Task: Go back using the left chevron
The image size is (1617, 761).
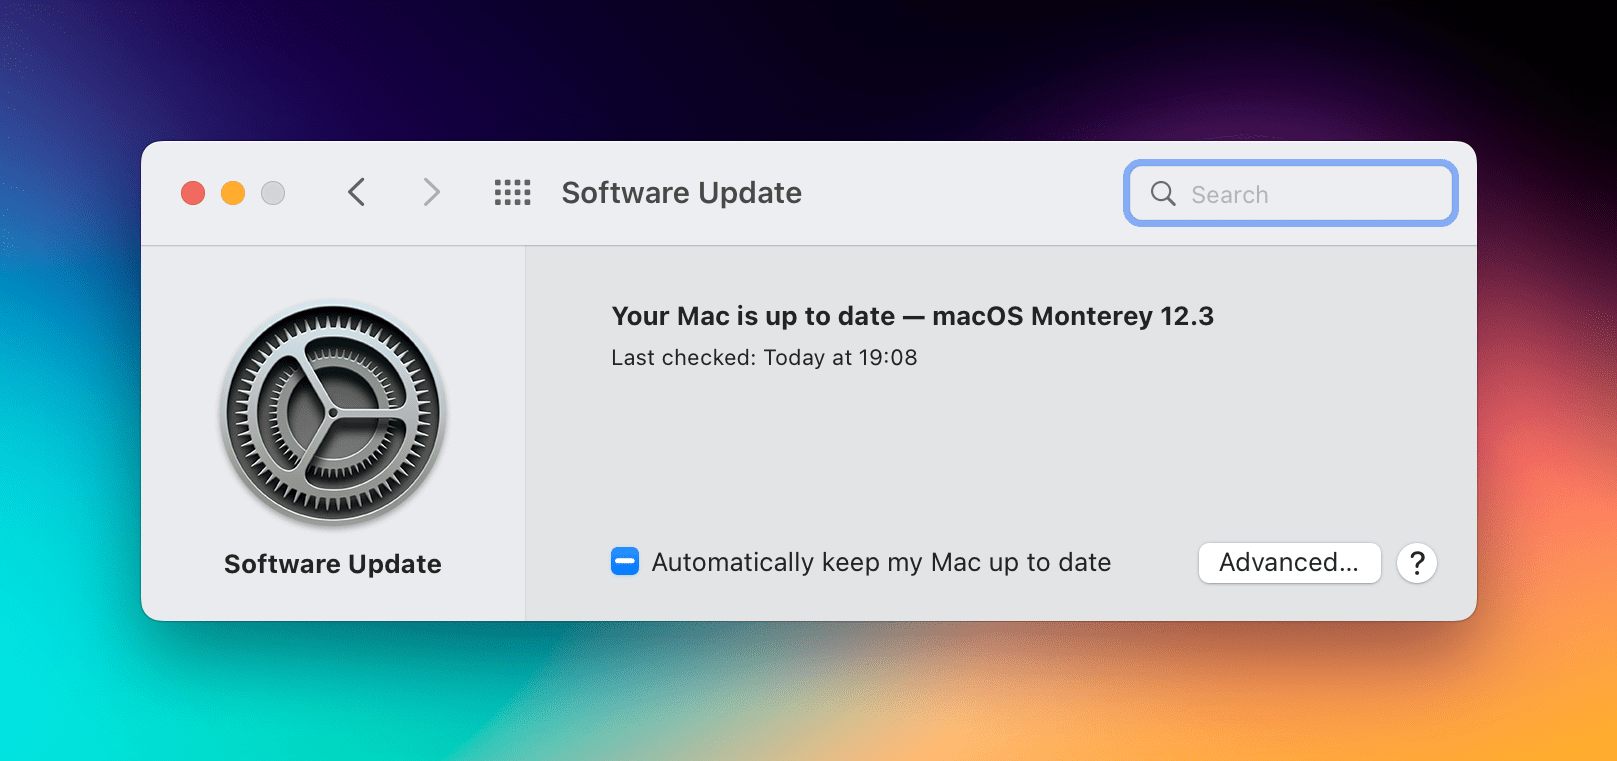Action: (356, 192)
